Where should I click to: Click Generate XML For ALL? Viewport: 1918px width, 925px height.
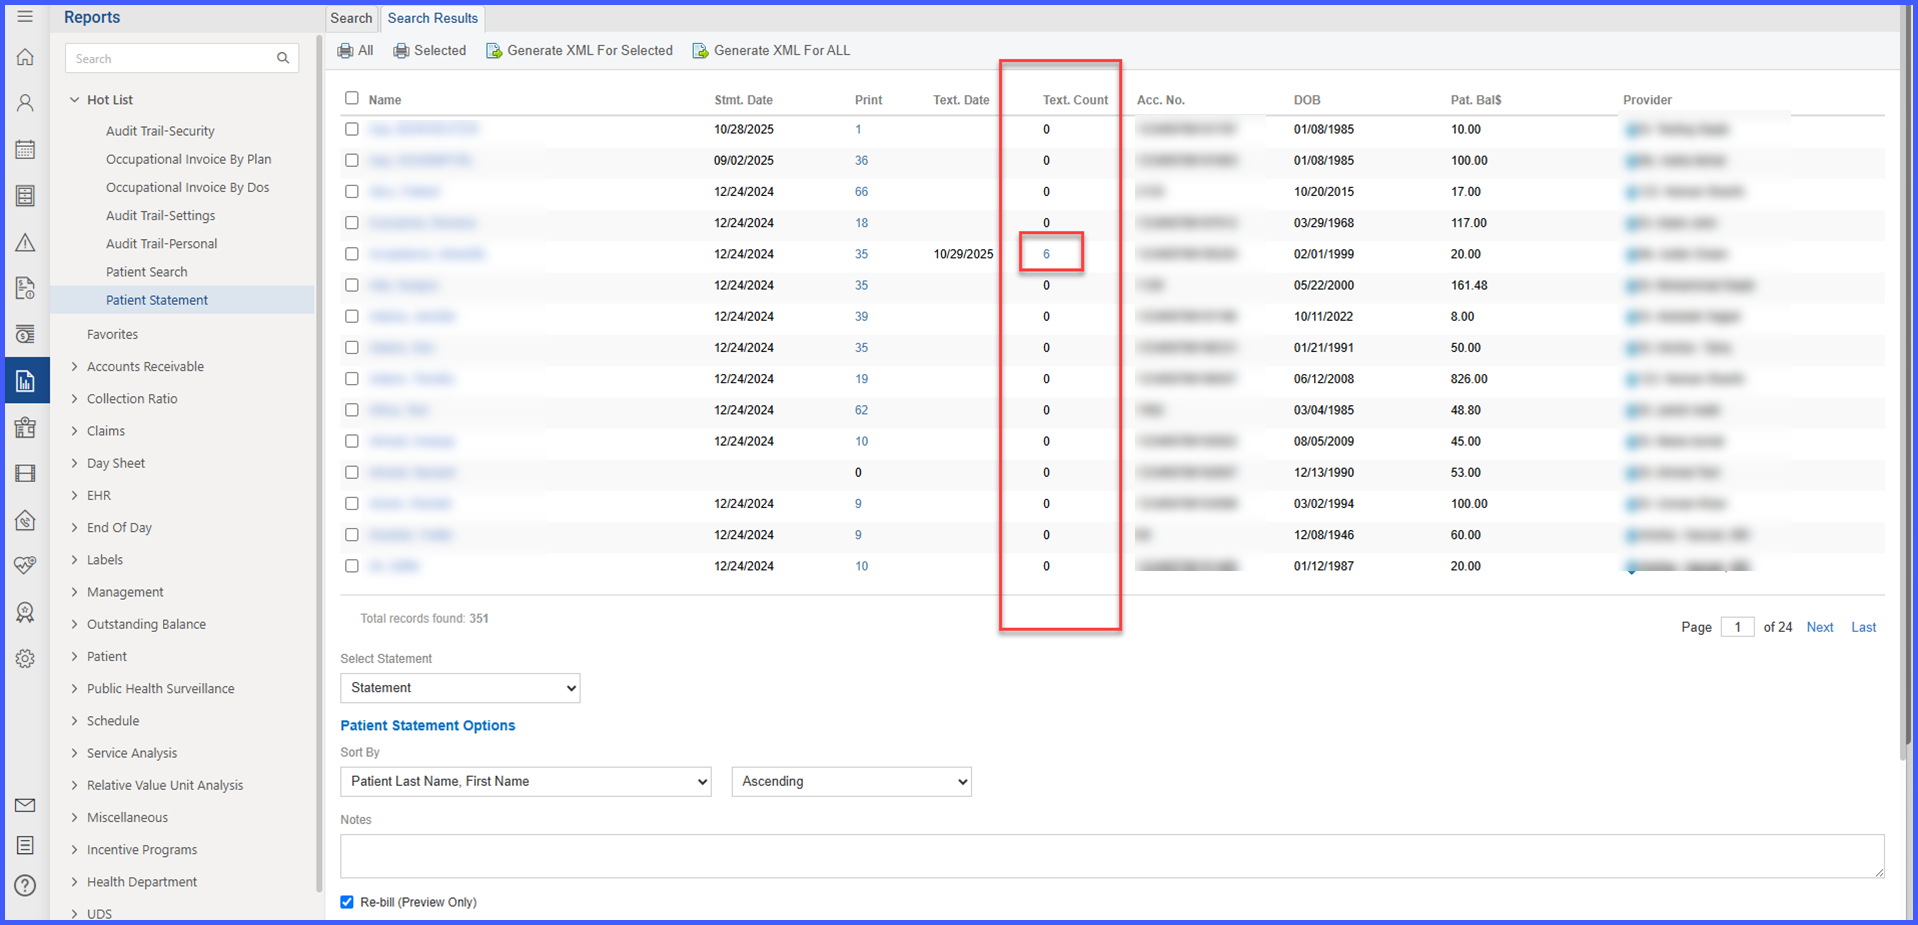(x=771, y=50)
